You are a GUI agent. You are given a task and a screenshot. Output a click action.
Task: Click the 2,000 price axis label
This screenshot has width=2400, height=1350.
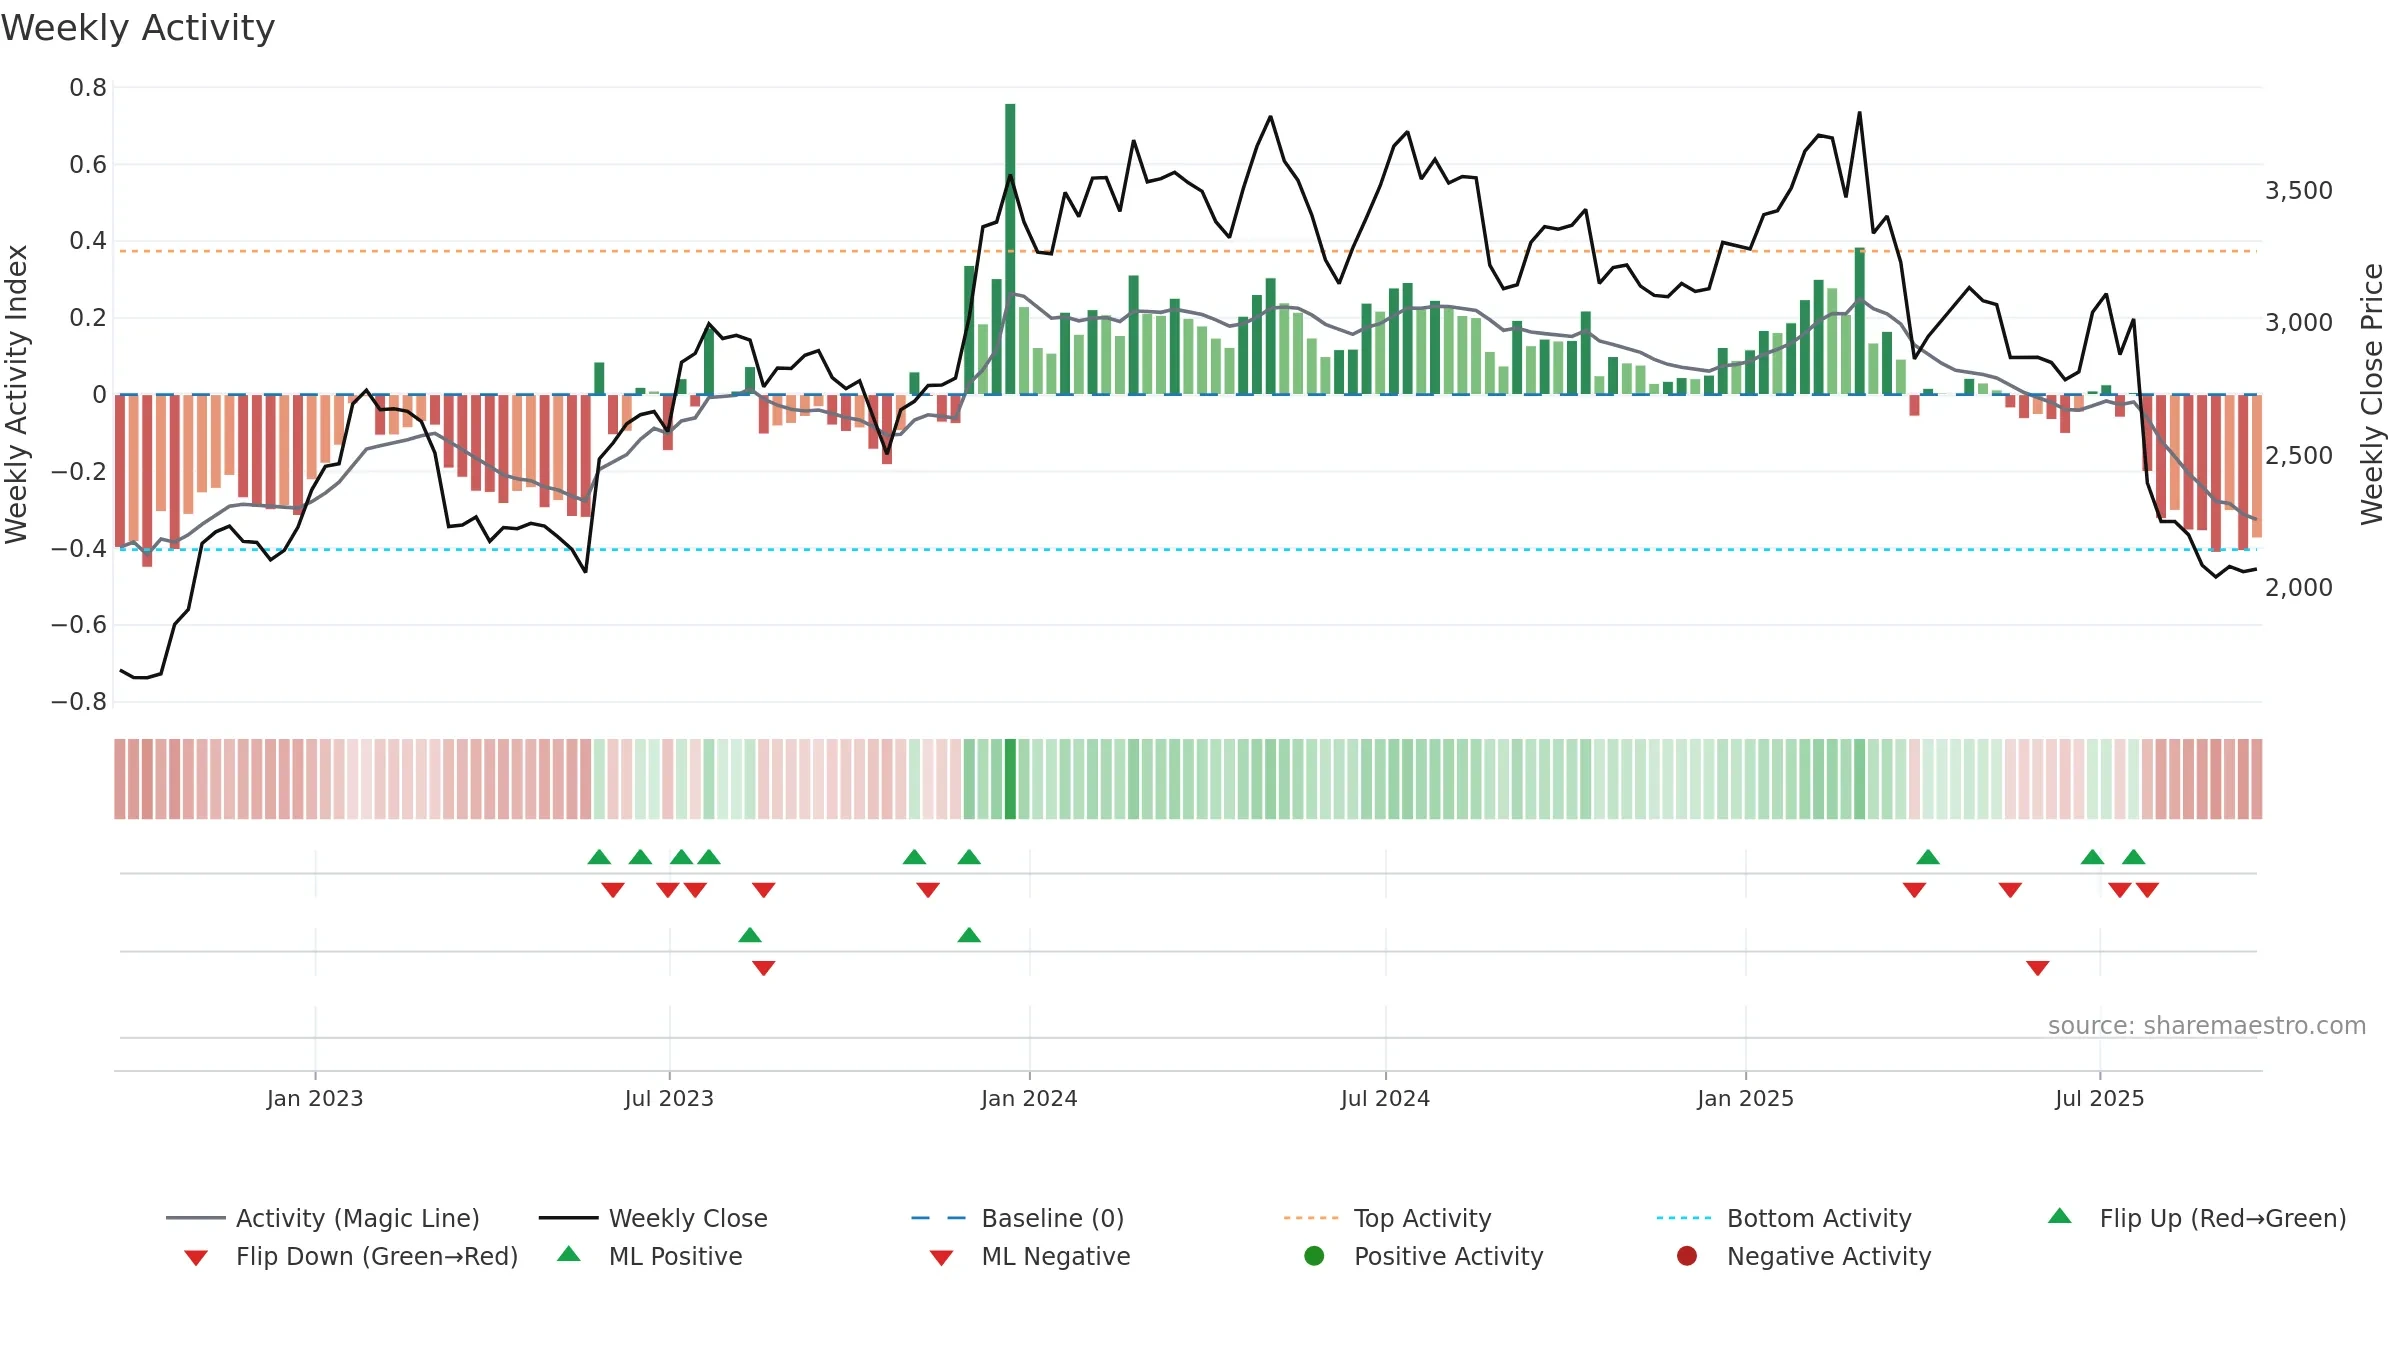pyautogui.click(x=2298, y=587)
